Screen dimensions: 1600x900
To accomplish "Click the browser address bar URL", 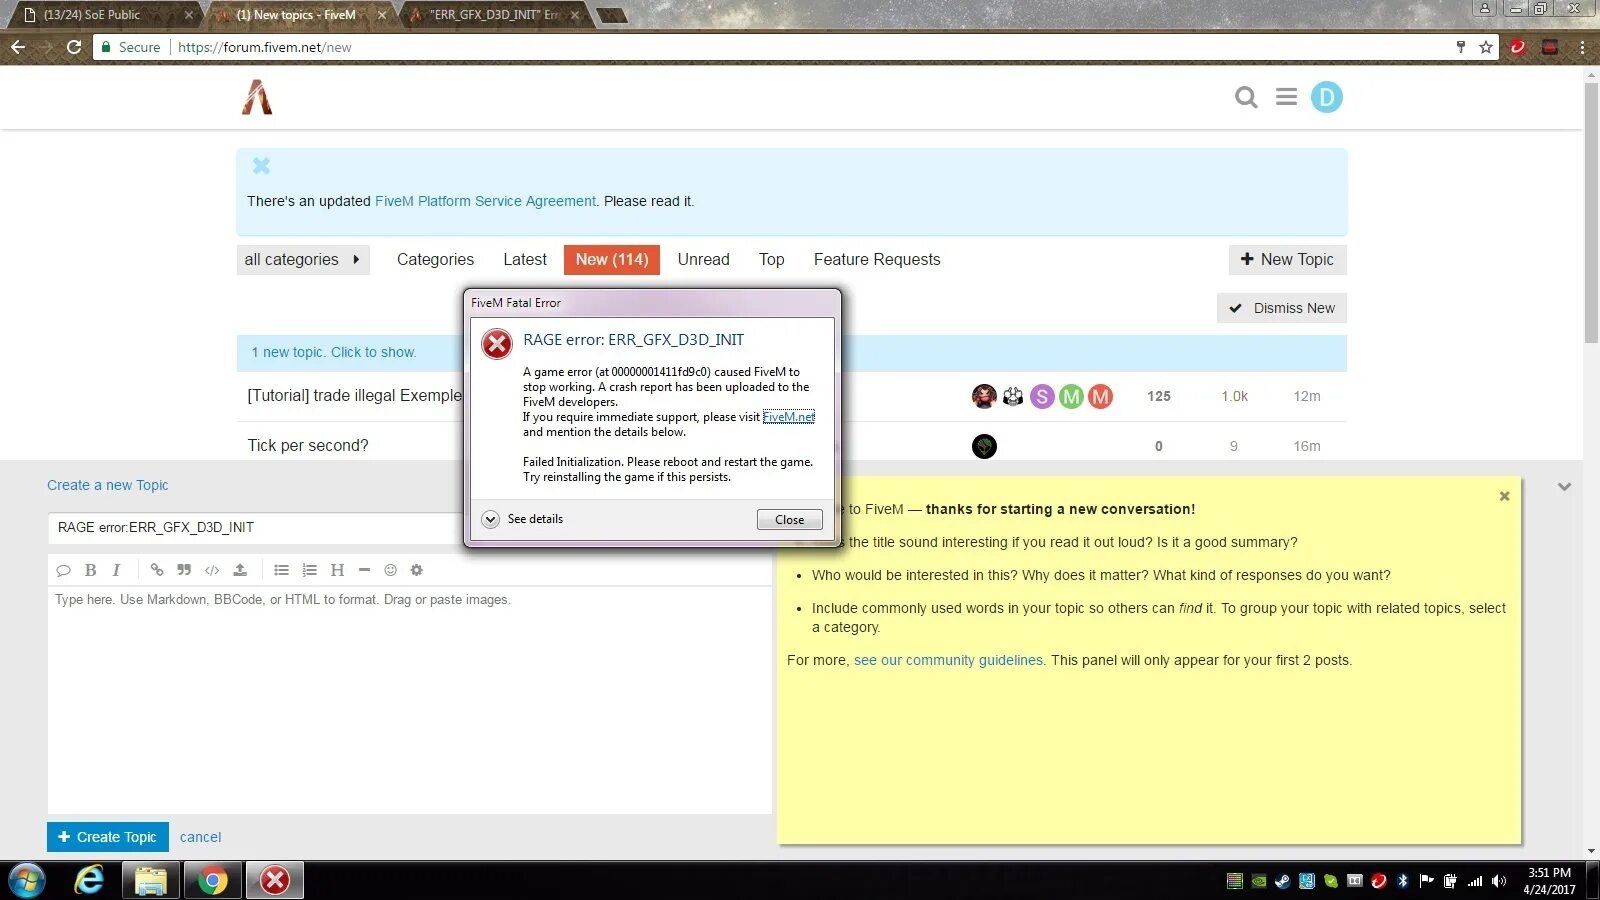I will pyautogui.click(x=264, y=47).
